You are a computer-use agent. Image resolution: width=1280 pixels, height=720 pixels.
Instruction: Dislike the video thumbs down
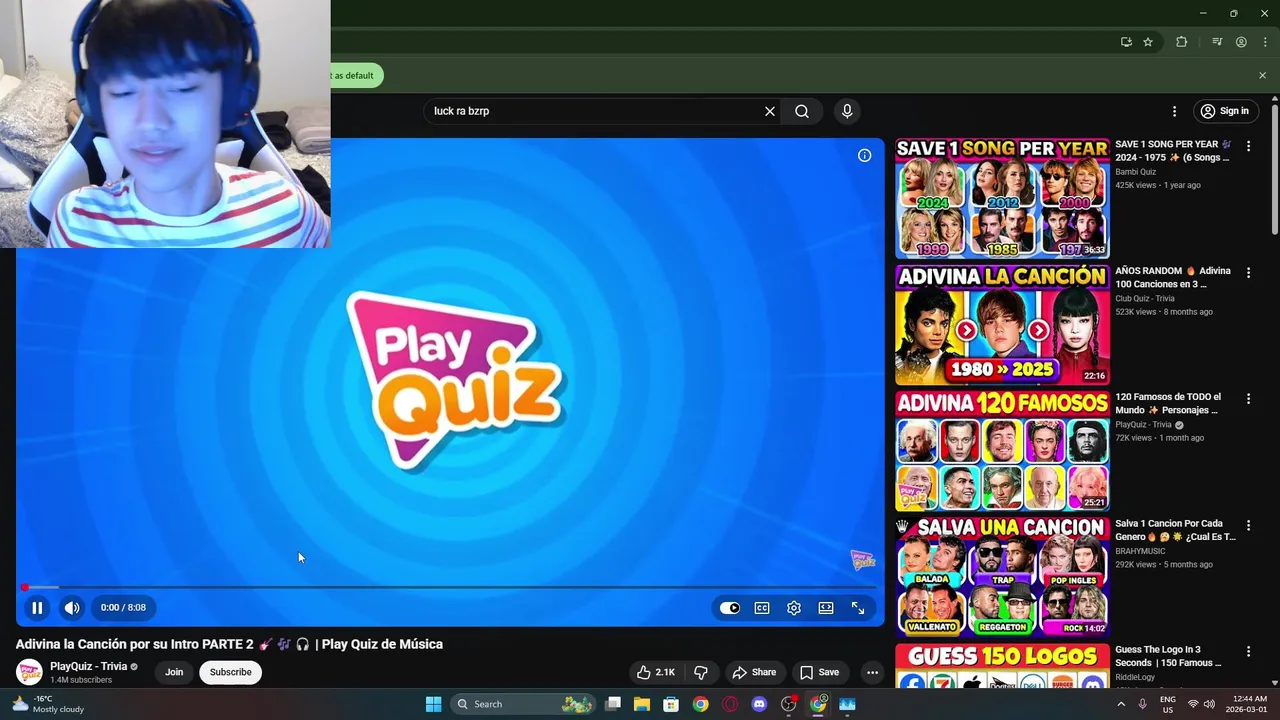(701, 672)
